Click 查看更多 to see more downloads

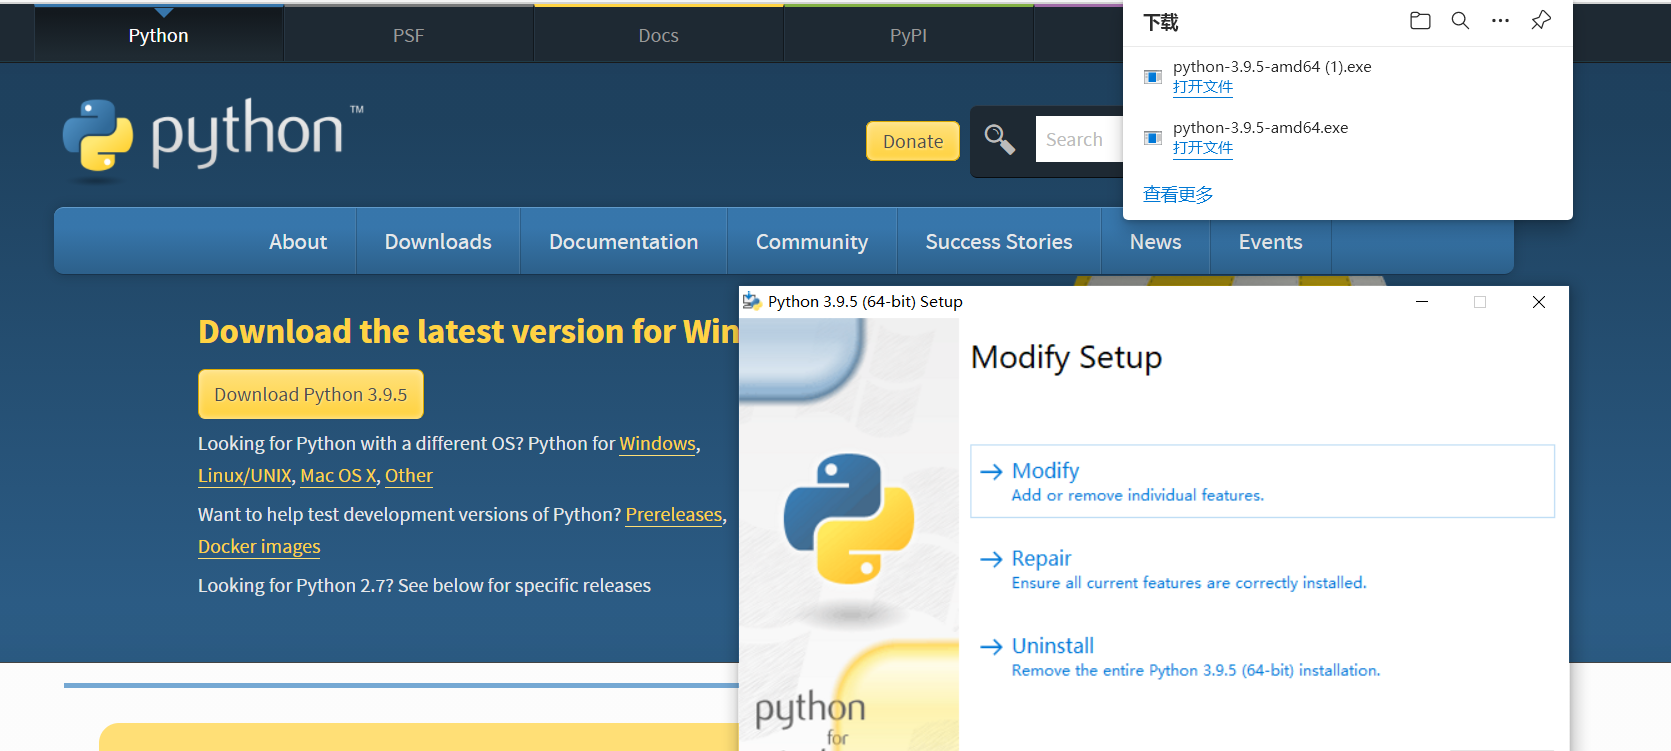tap(1178, 194)
